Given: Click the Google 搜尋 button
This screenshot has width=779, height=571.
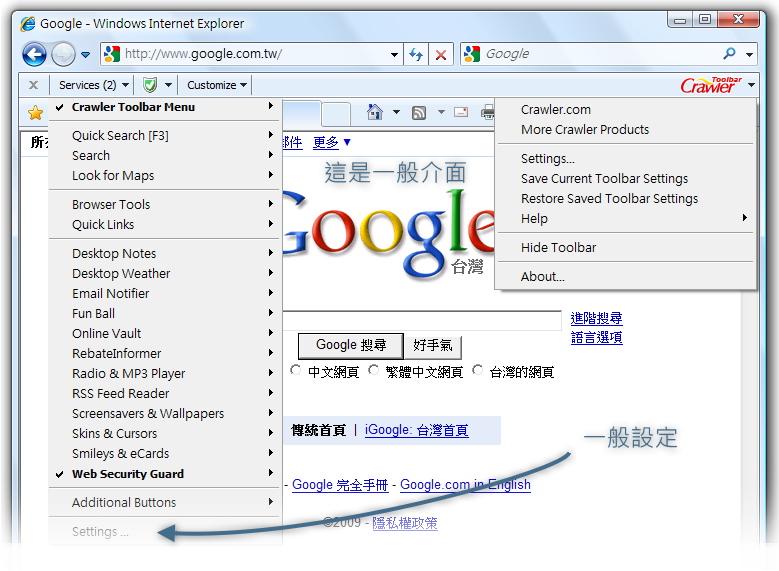Looking at the screenshot, I should click(x=351, y=345).
